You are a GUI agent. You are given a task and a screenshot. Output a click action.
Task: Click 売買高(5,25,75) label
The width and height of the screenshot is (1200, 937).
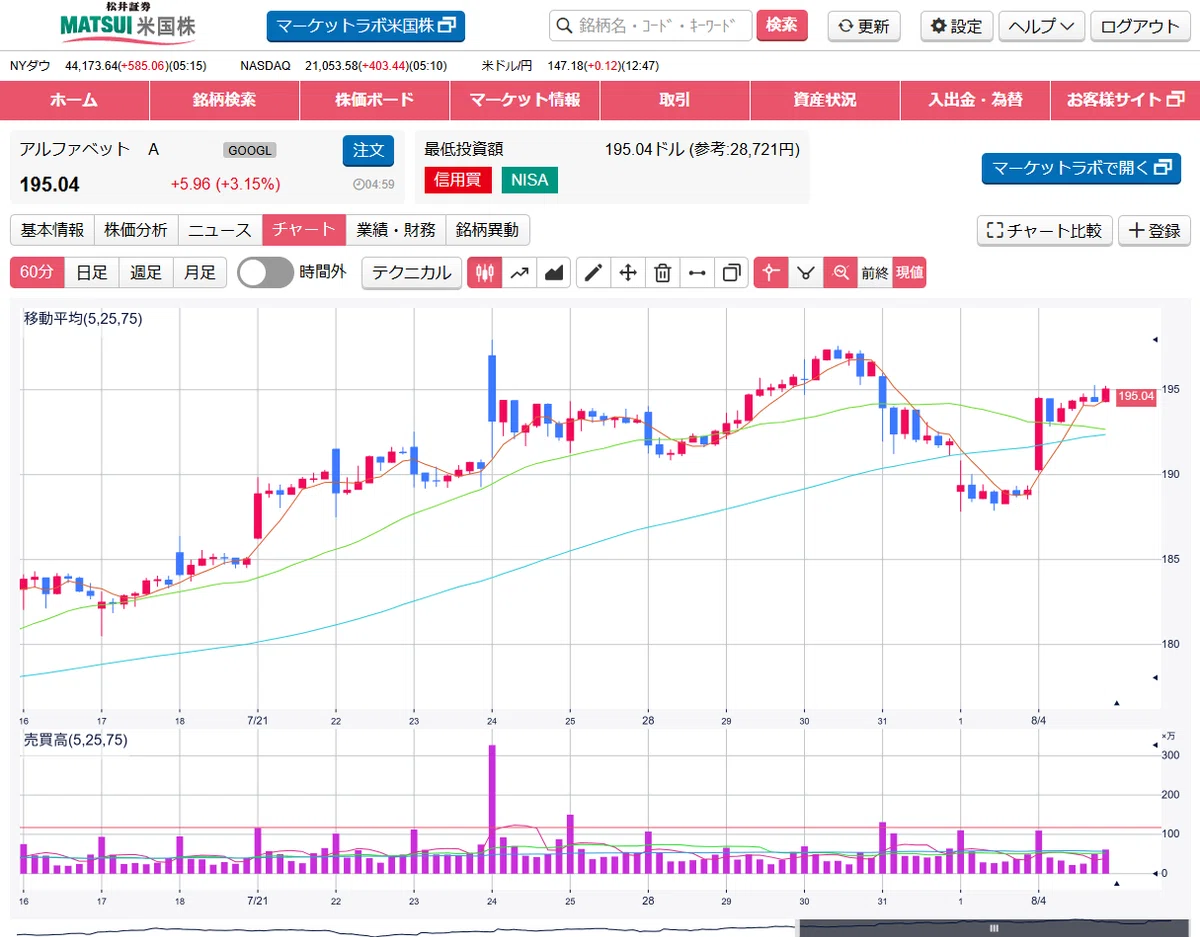pyautogui.click(x=76, y=740)
